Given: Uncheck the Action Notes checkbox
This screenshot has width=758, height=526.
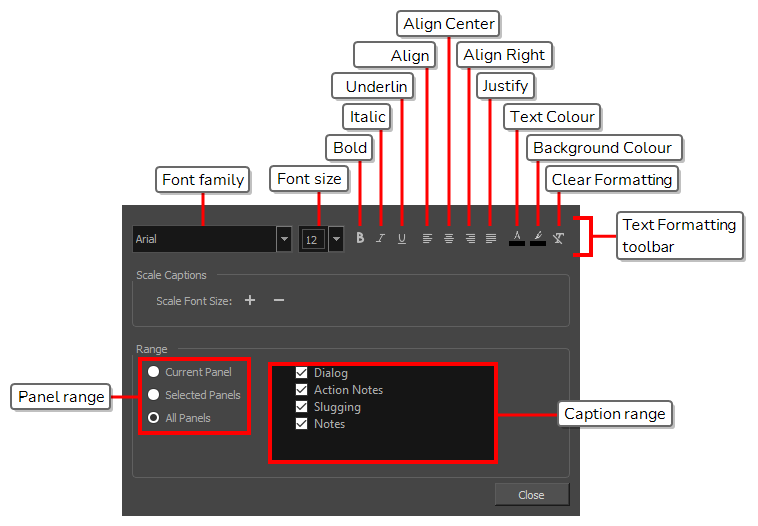Looking at the screenshot, I should (302, 389).
